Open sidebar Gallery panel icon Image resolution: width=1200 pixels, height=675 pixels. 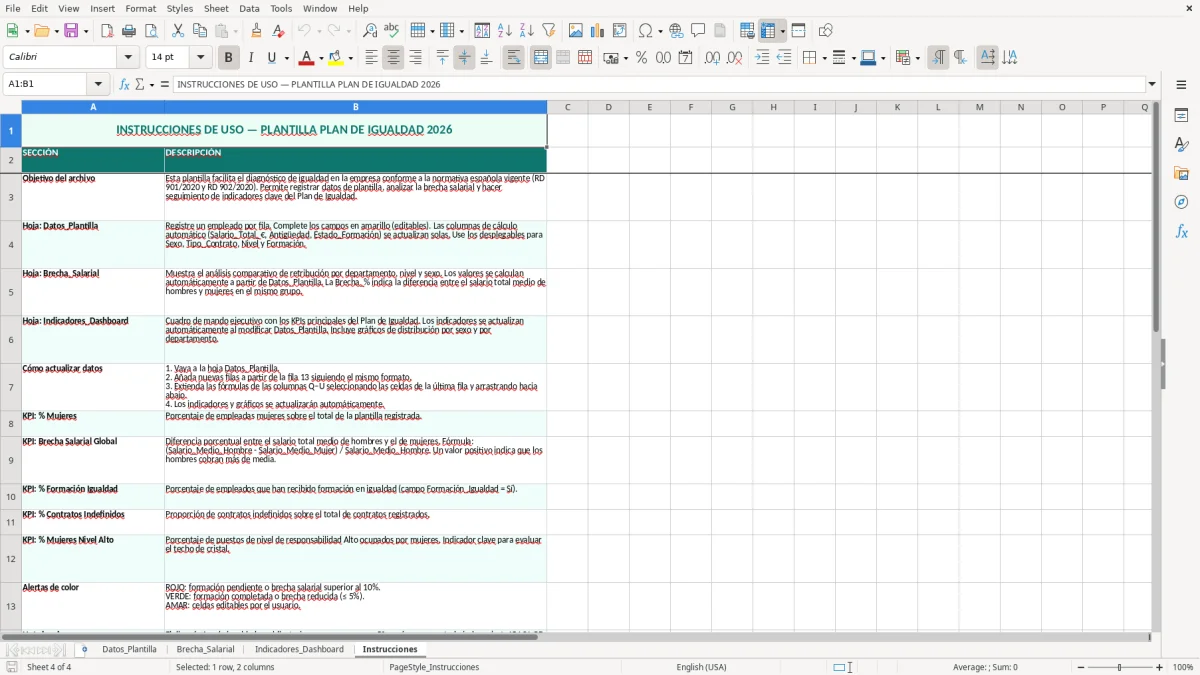pyautogui.click(x=1181, y=174)
